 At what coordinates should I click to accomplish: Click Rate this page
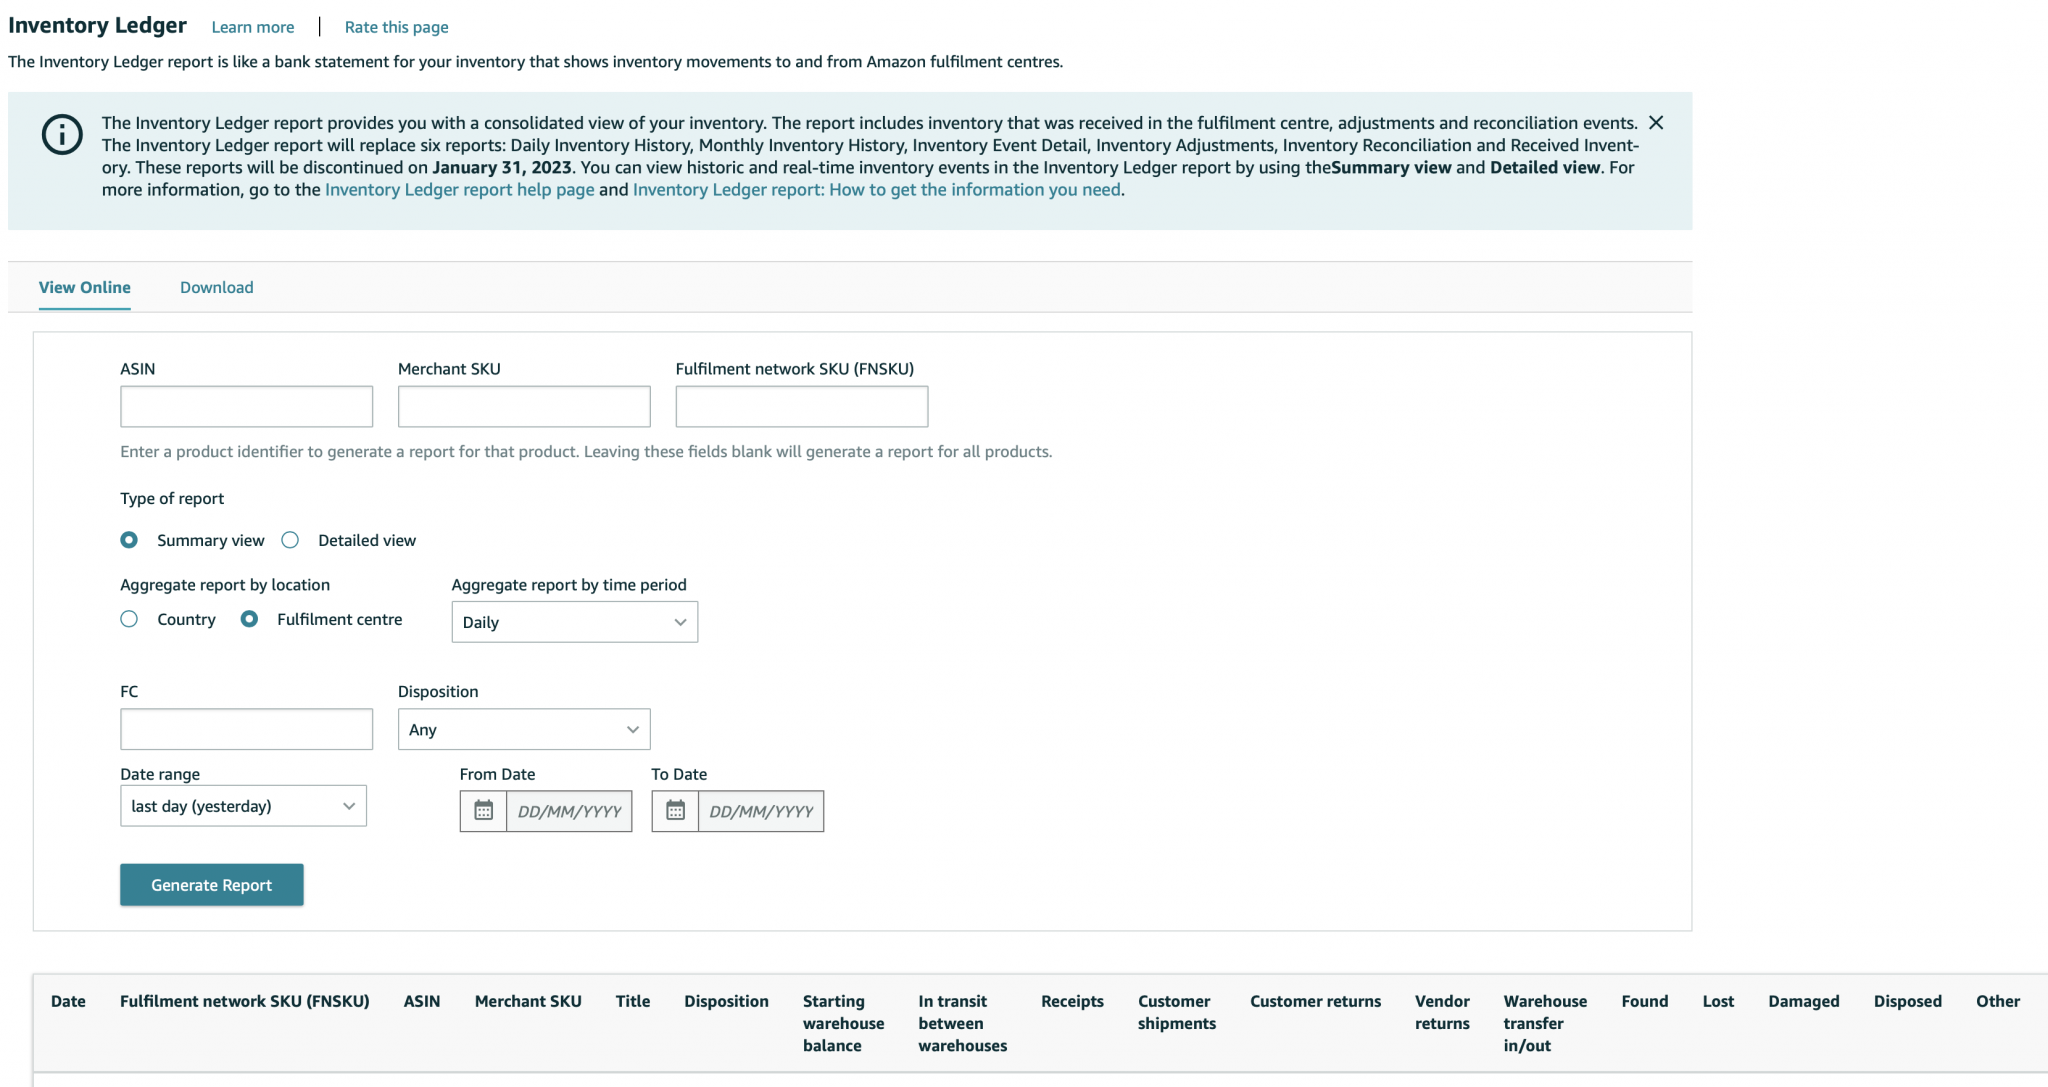pos(396,27)
